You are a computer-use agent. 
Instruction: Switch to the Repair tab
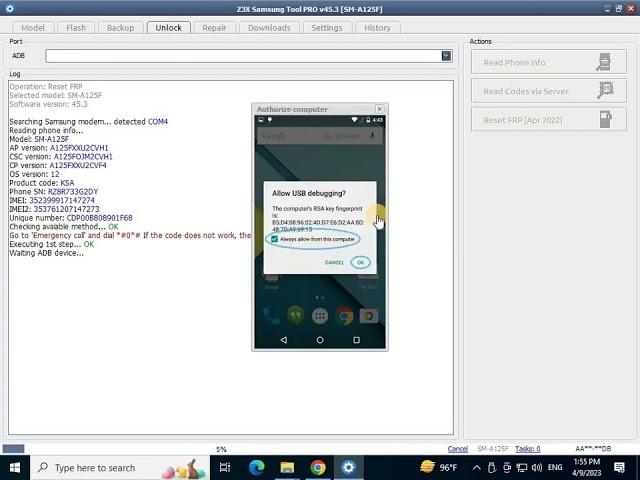point(214,28)
